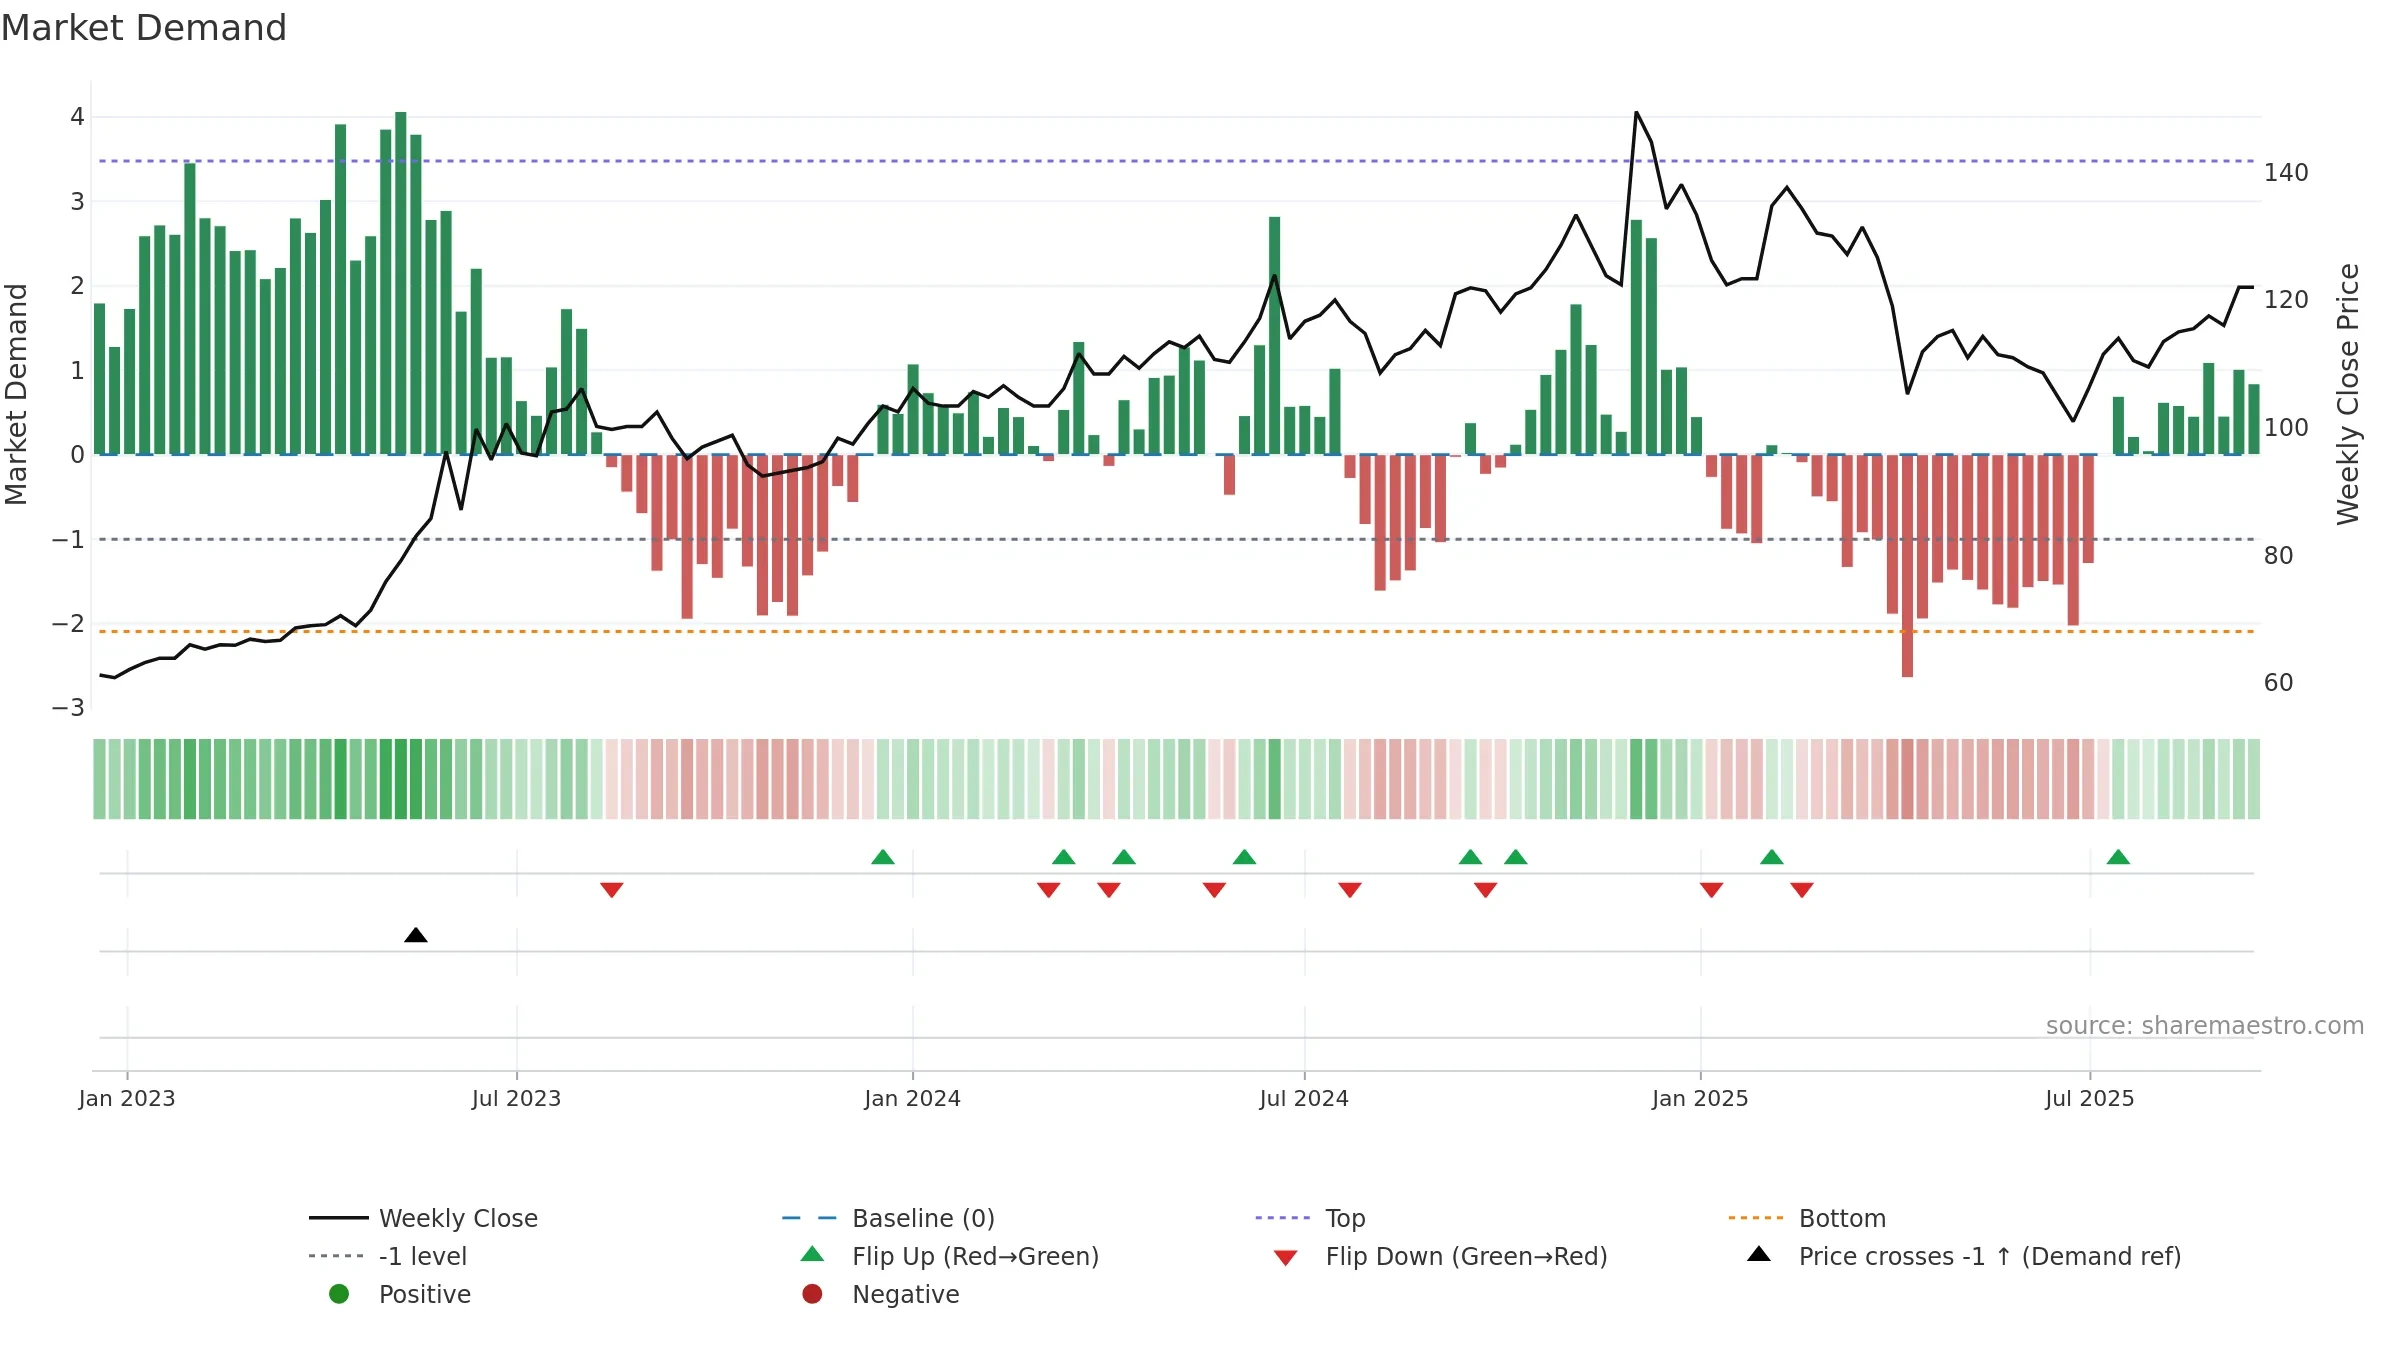This screenshot has width=2400, height=1350.
Task: Click the Top legend label
Action: [x=1345, y=1218]
